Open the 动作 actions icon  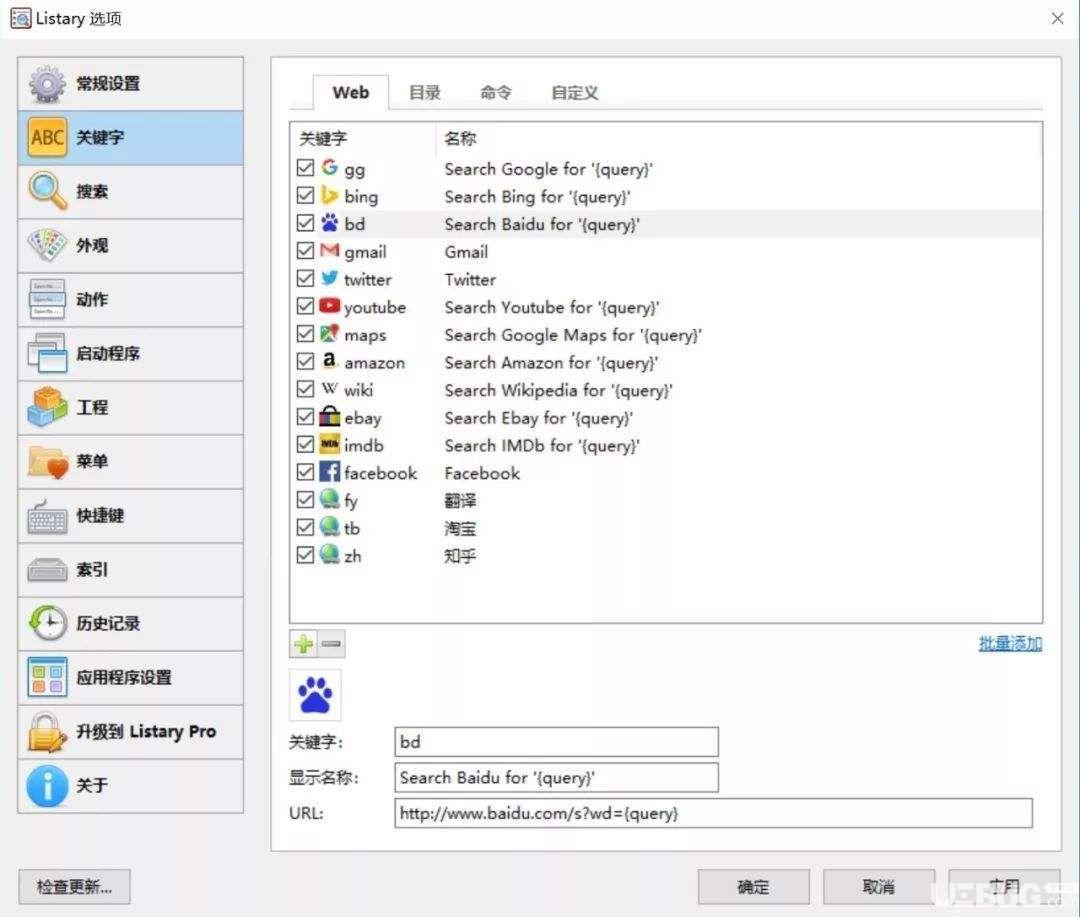tap(47, 299)
